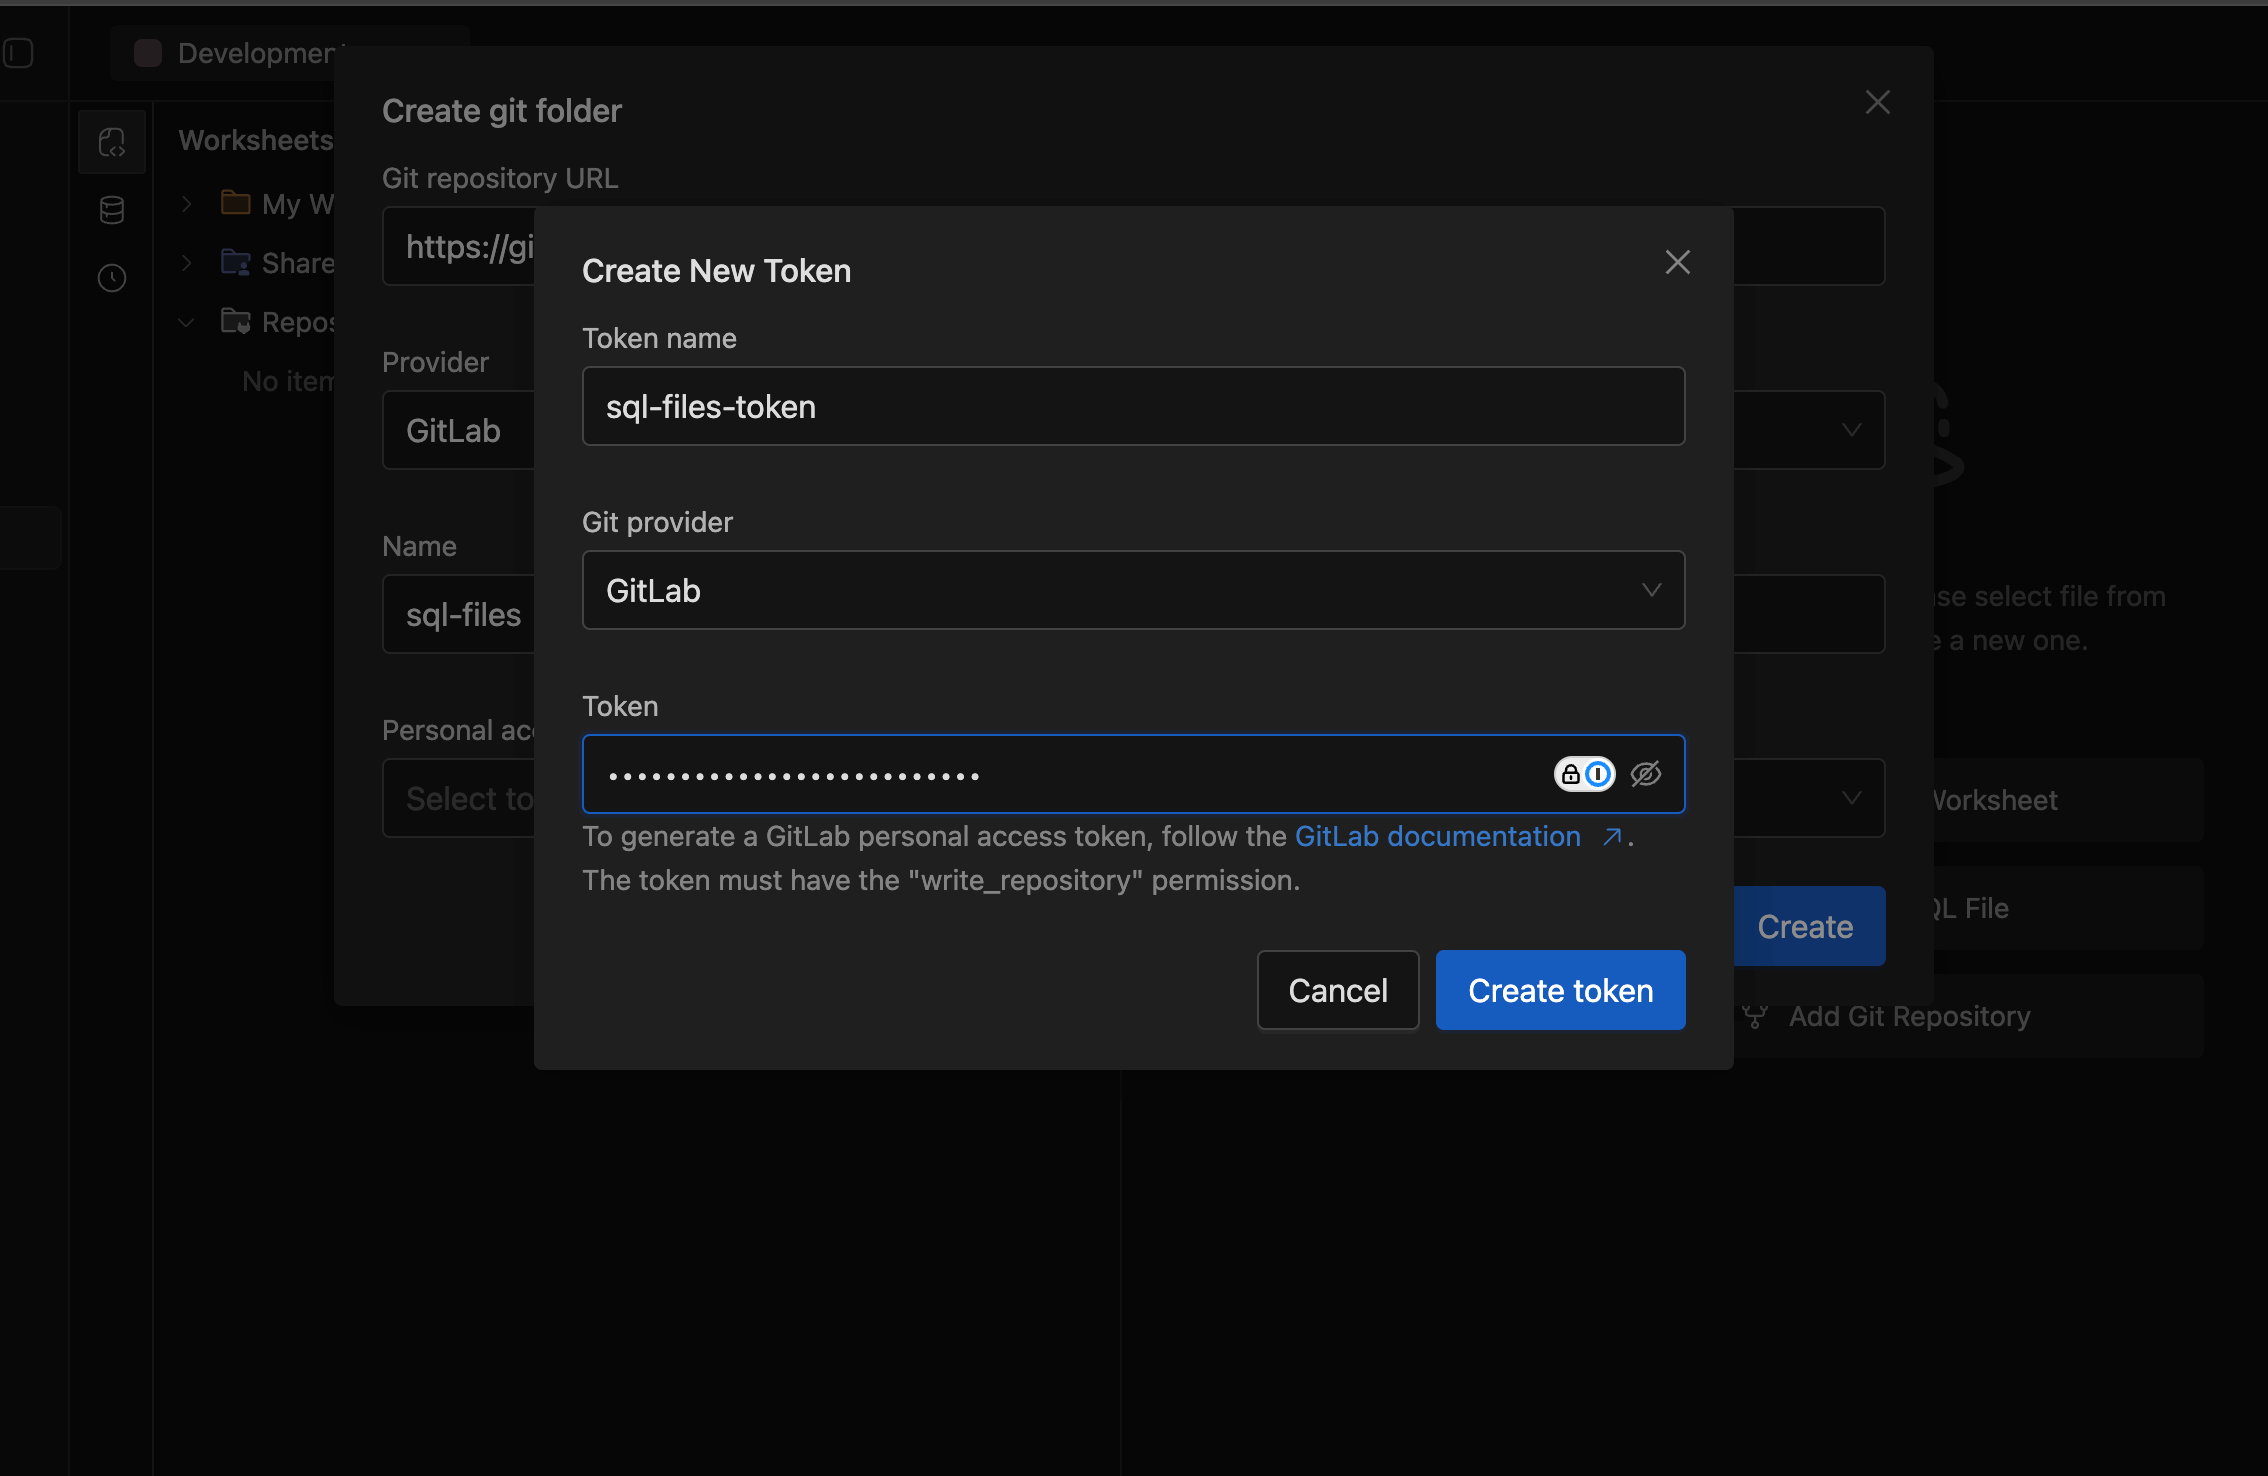Toggle token visibility eye icon

pyautogui.click(x=1646, y=774)
